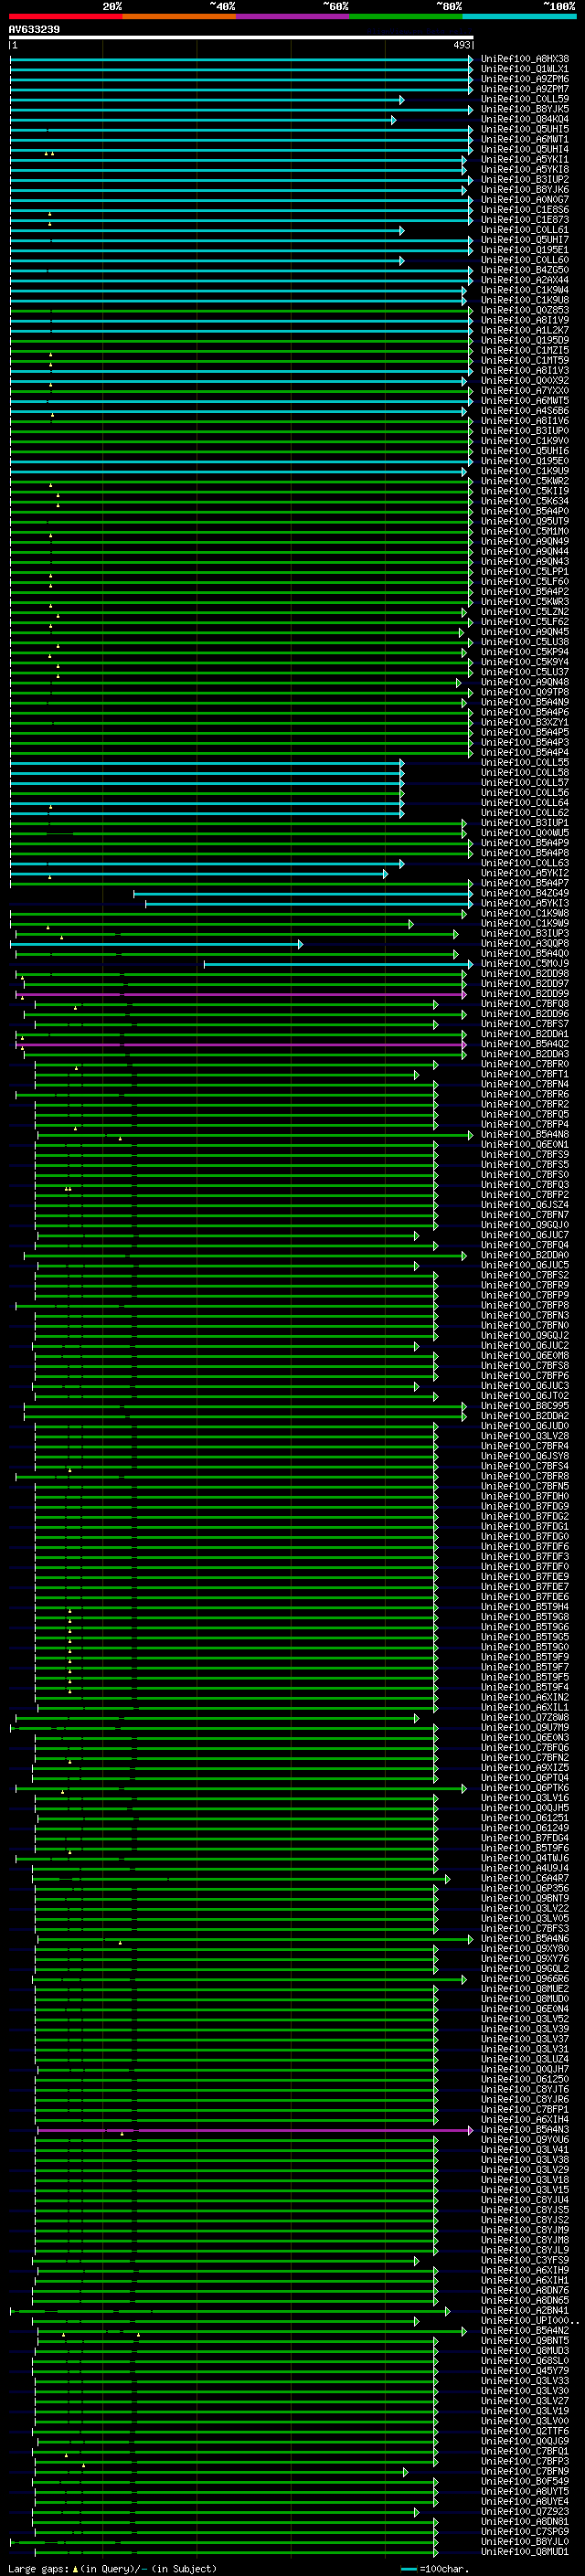Click hit label UniRef100_A3QQP8
Image resolution: width=585 pixels, height=2576 pixels.
pyautogui.click(x=524, y=943)
